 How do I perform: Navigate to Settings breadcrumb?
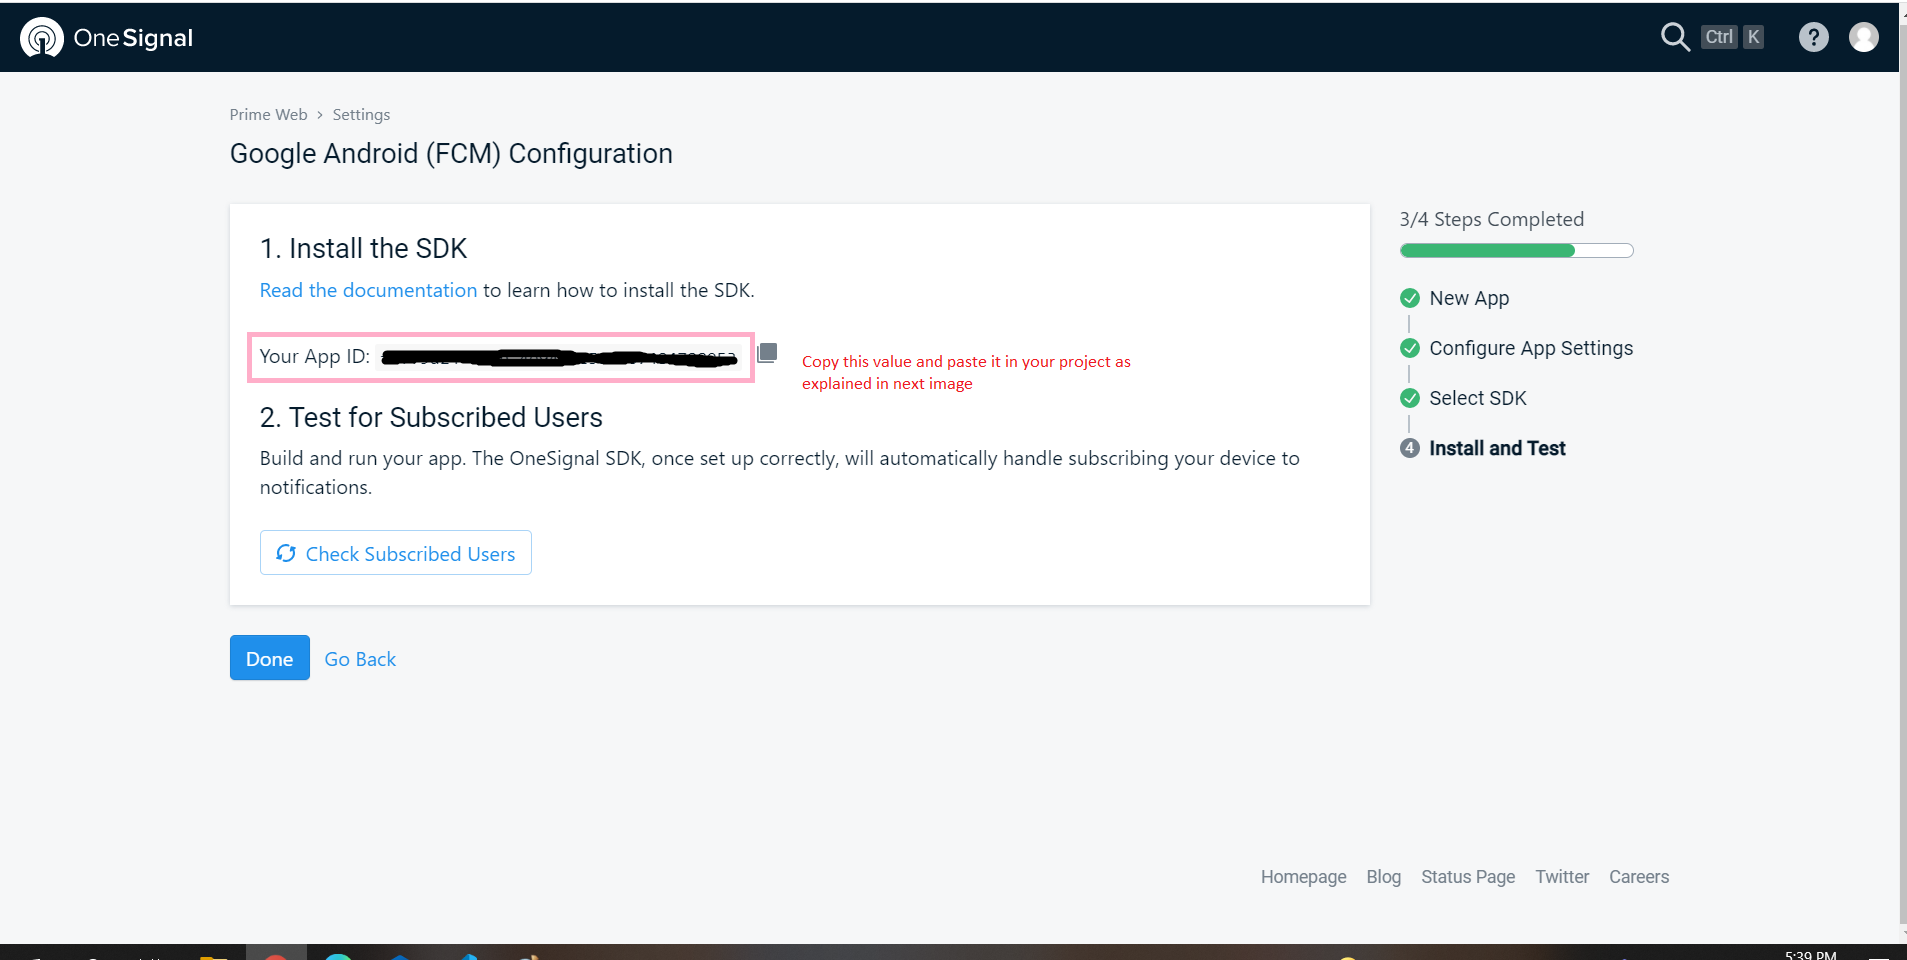(361, 115)
